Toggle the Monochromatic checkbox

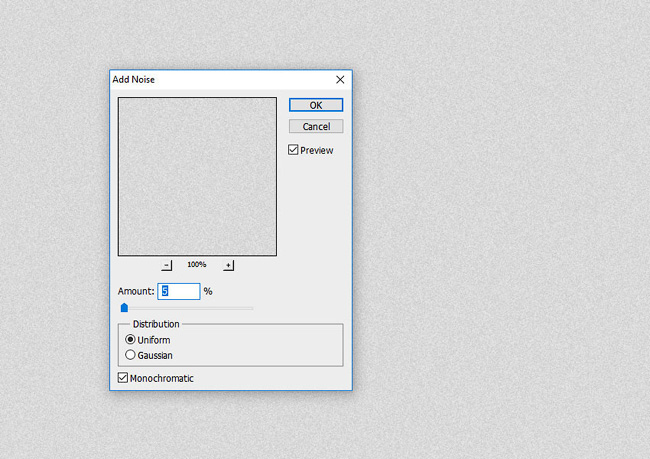[x=123, y=377]
